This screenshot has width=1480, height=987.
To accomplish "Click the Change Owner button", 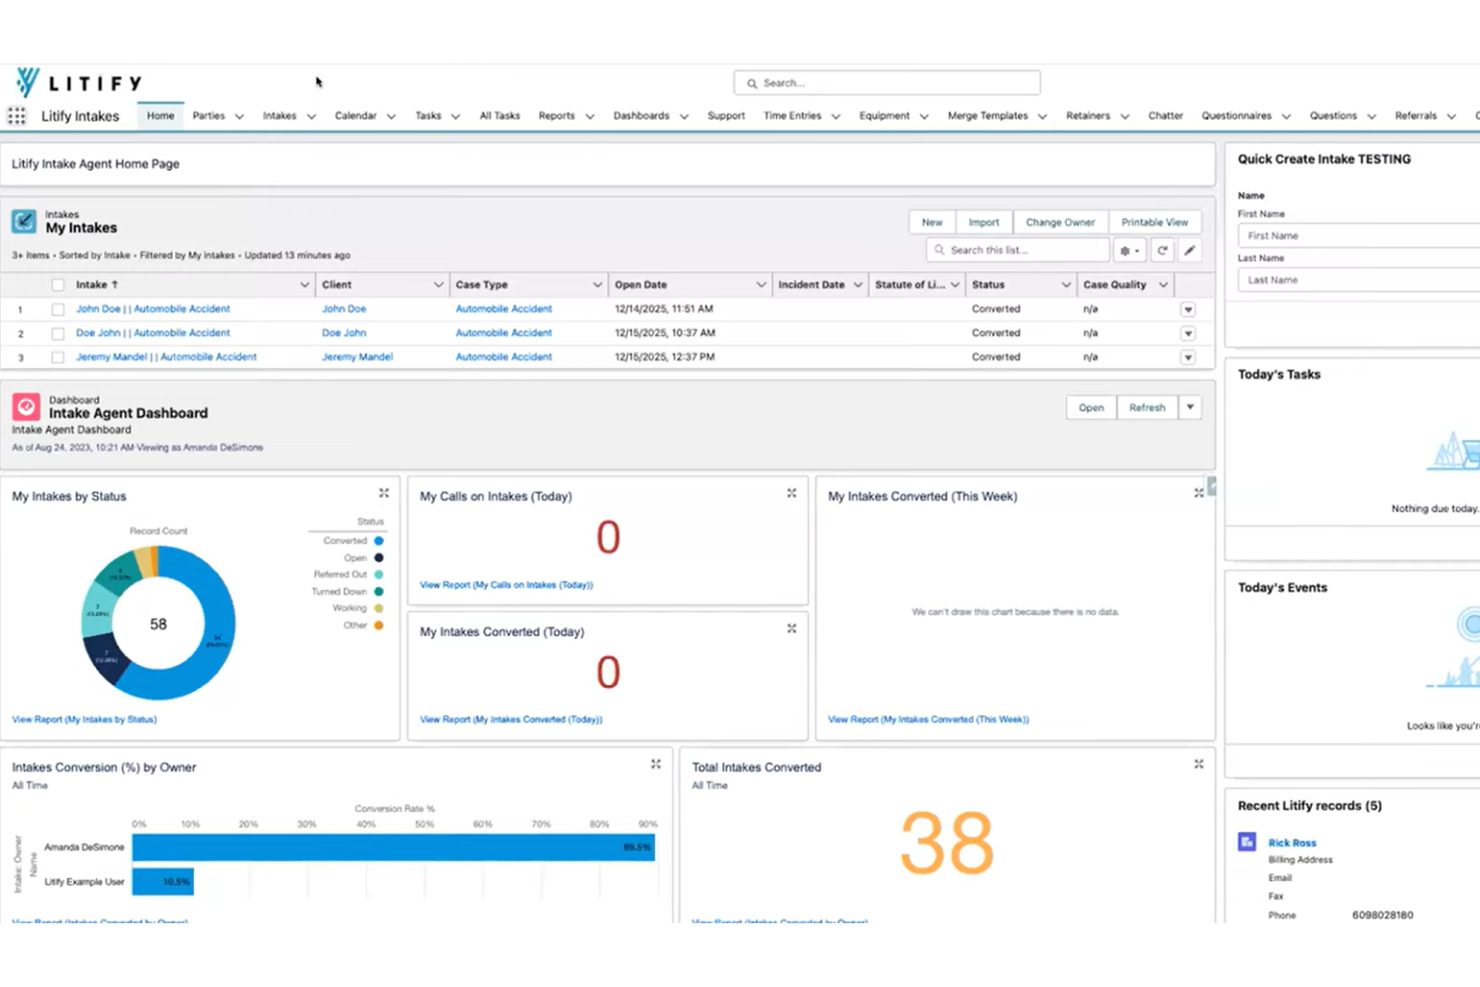I will pos(1060,222).
